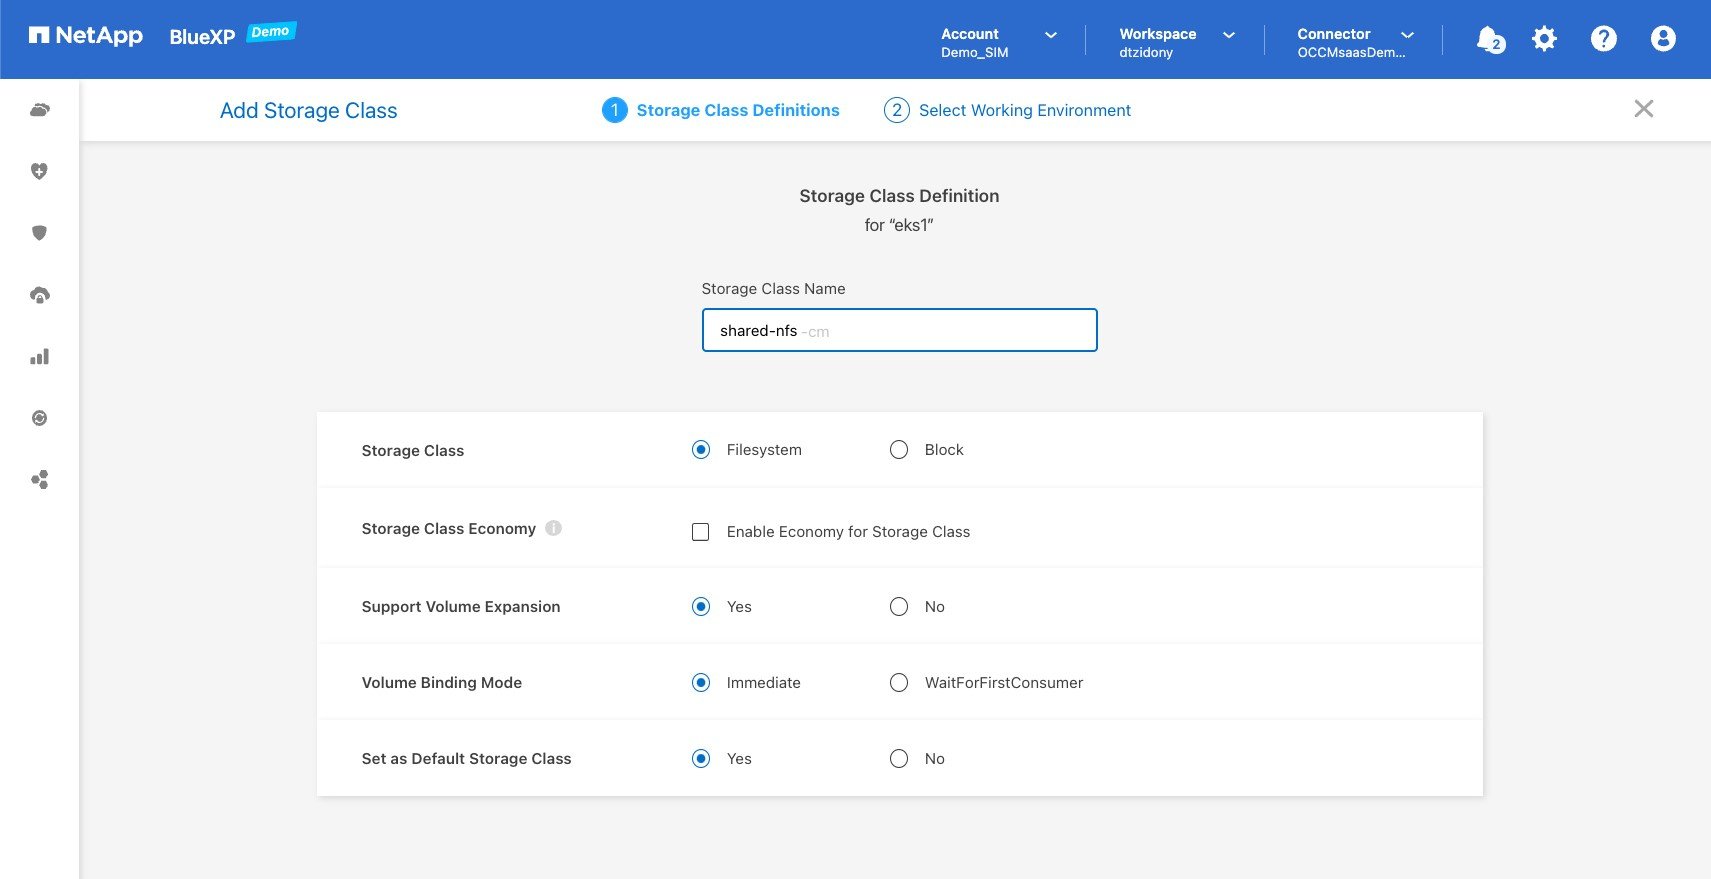This screenshot has height=879, width=1711.
Task: Select the Block storage class option
Action: (899, 450)
